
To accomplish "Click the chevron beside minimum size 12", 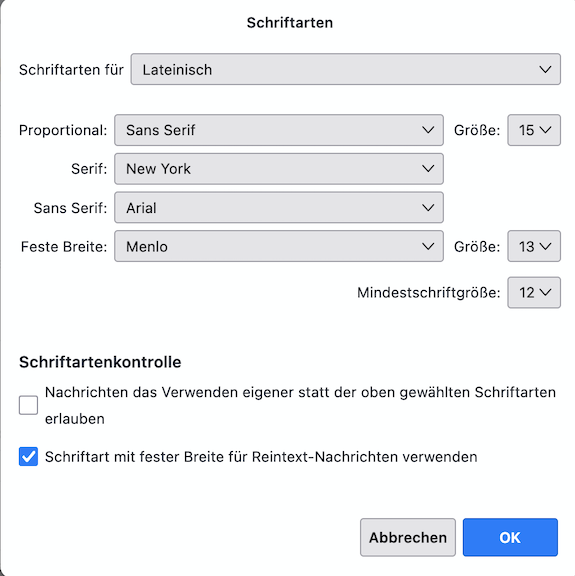I will pos(546,292).
